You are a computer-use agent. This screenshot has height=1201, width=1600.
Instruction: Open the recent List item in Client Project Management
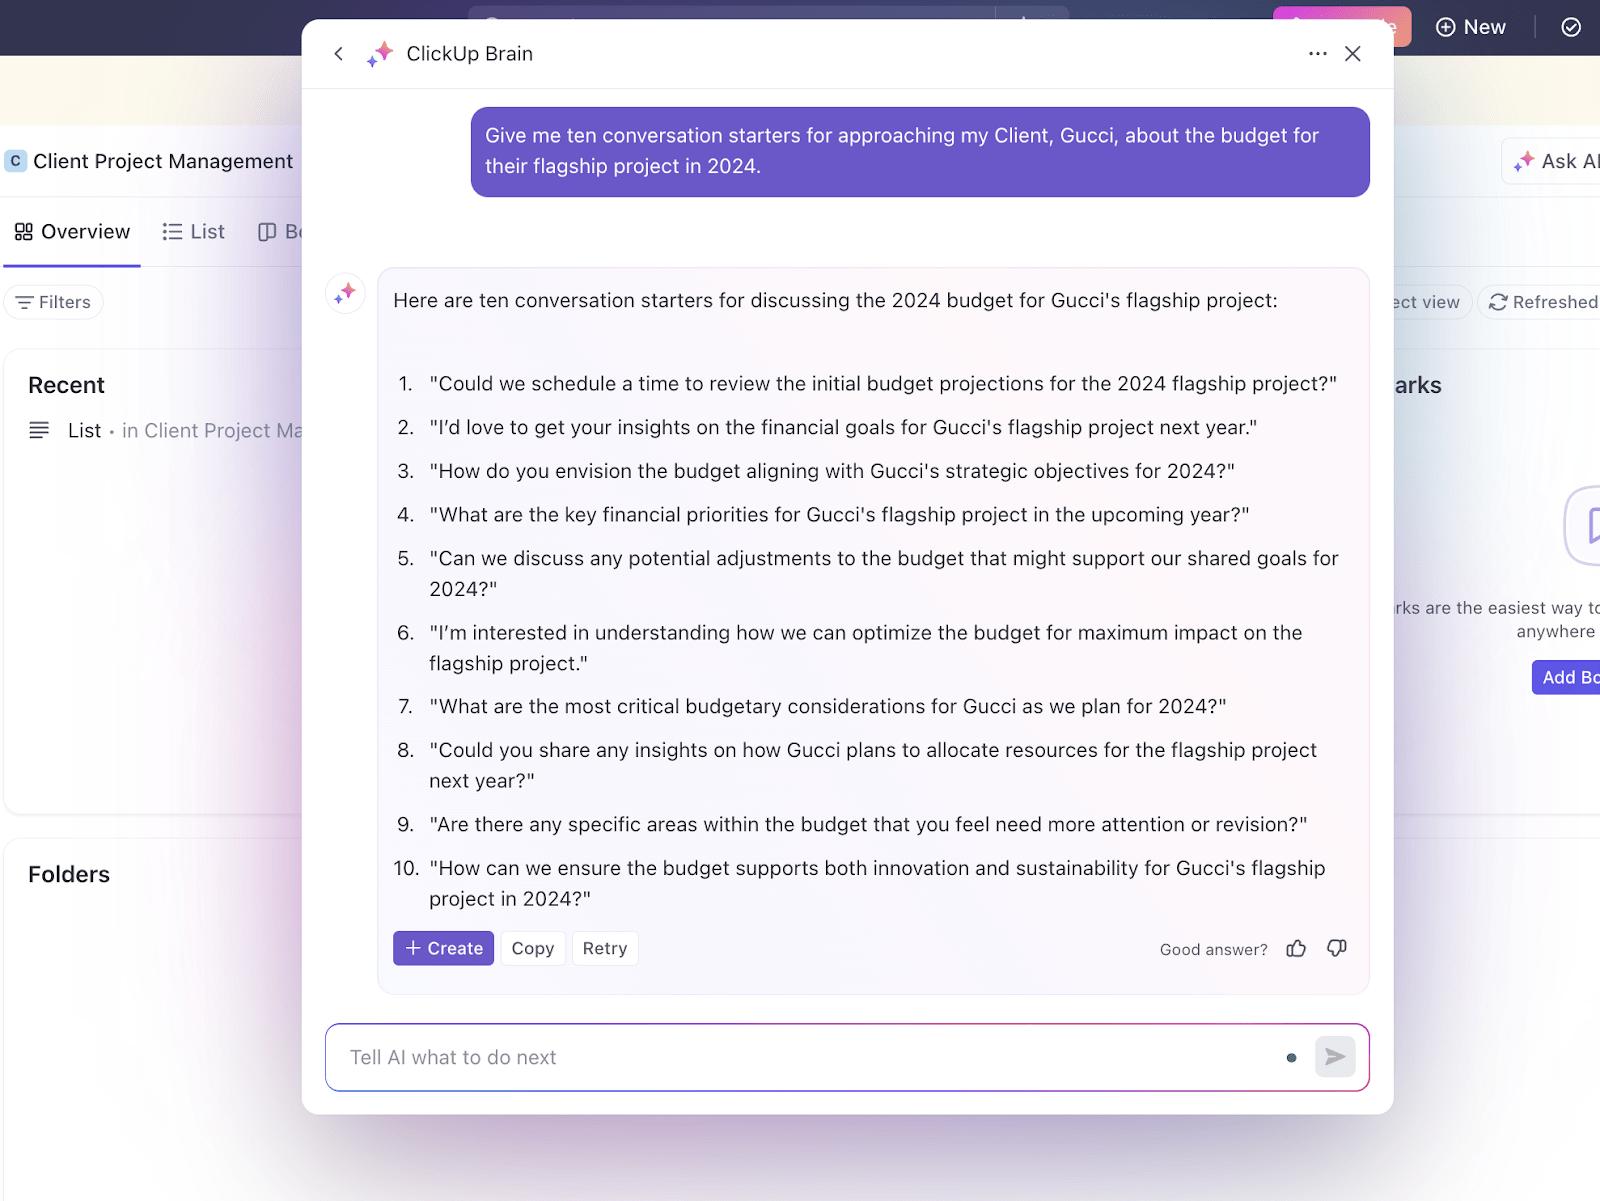pyautogui.click(x=165, y=431)
